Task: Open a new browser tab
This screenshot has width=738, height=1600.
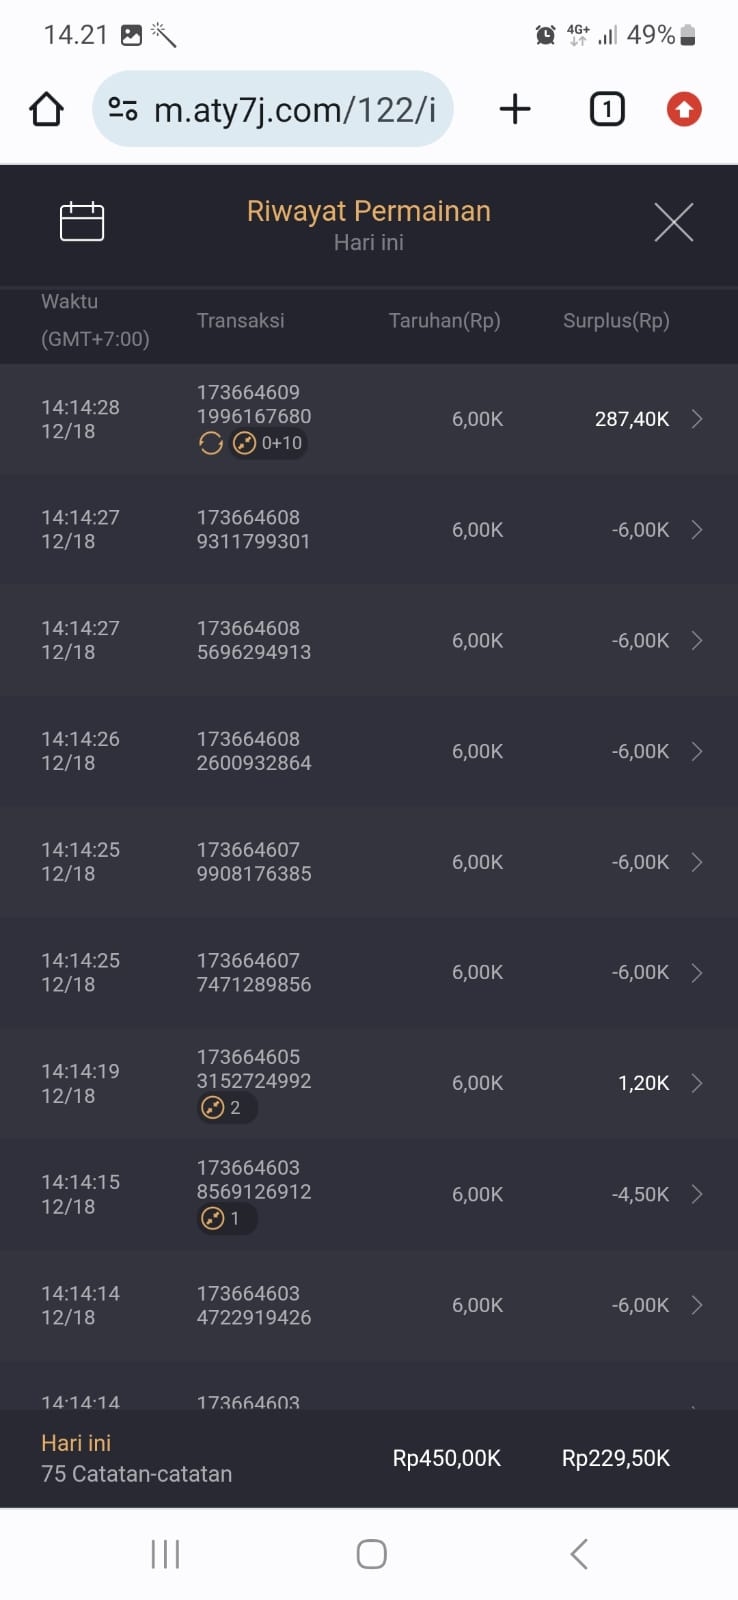Action: (x=514, y=109)
